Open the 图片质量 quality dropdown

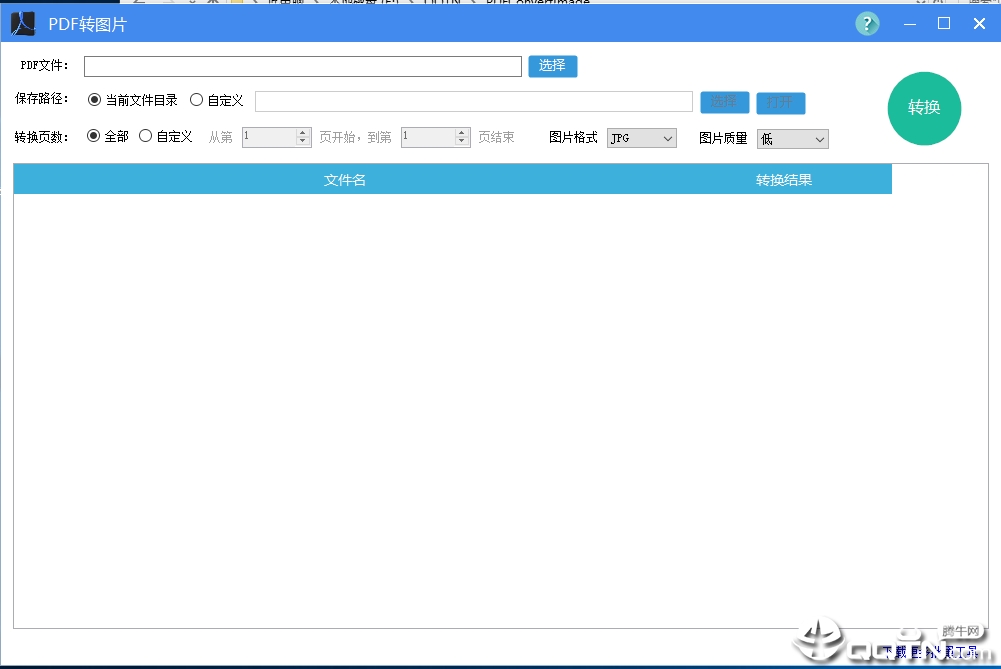coord(793,139)
